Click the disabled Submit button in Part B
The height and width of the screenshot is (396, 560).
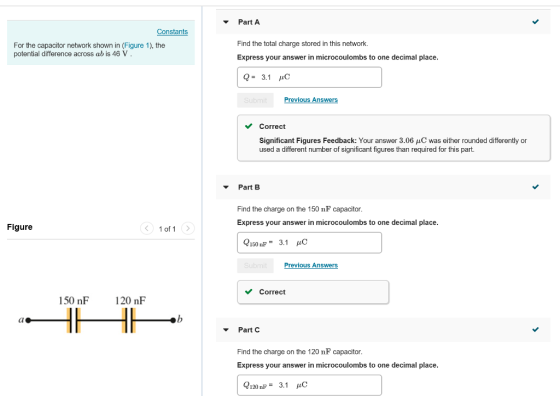255,266
